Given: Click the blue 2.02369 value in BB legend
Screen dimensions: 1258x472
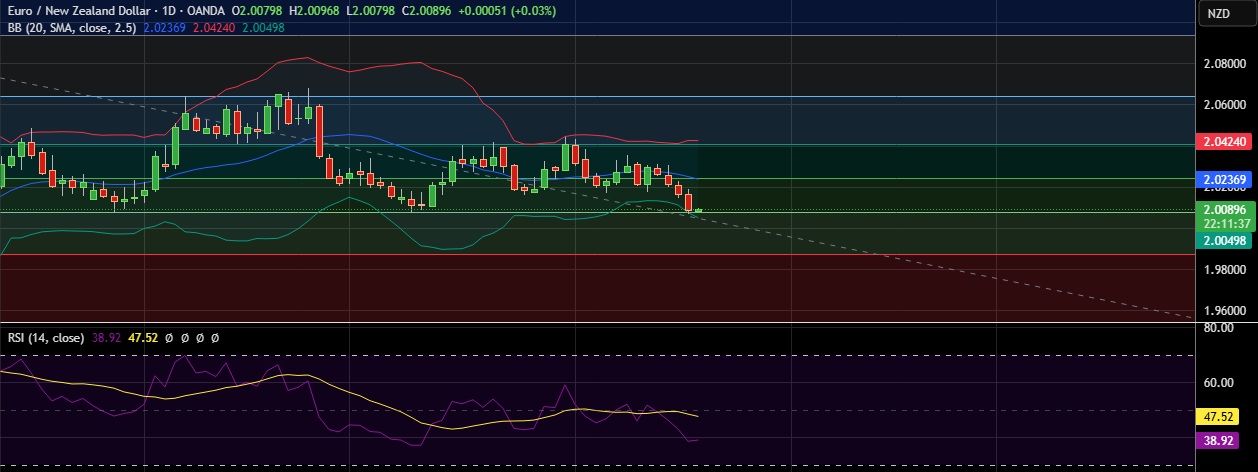Looking at the screenshot, I should tap(167, 27).
